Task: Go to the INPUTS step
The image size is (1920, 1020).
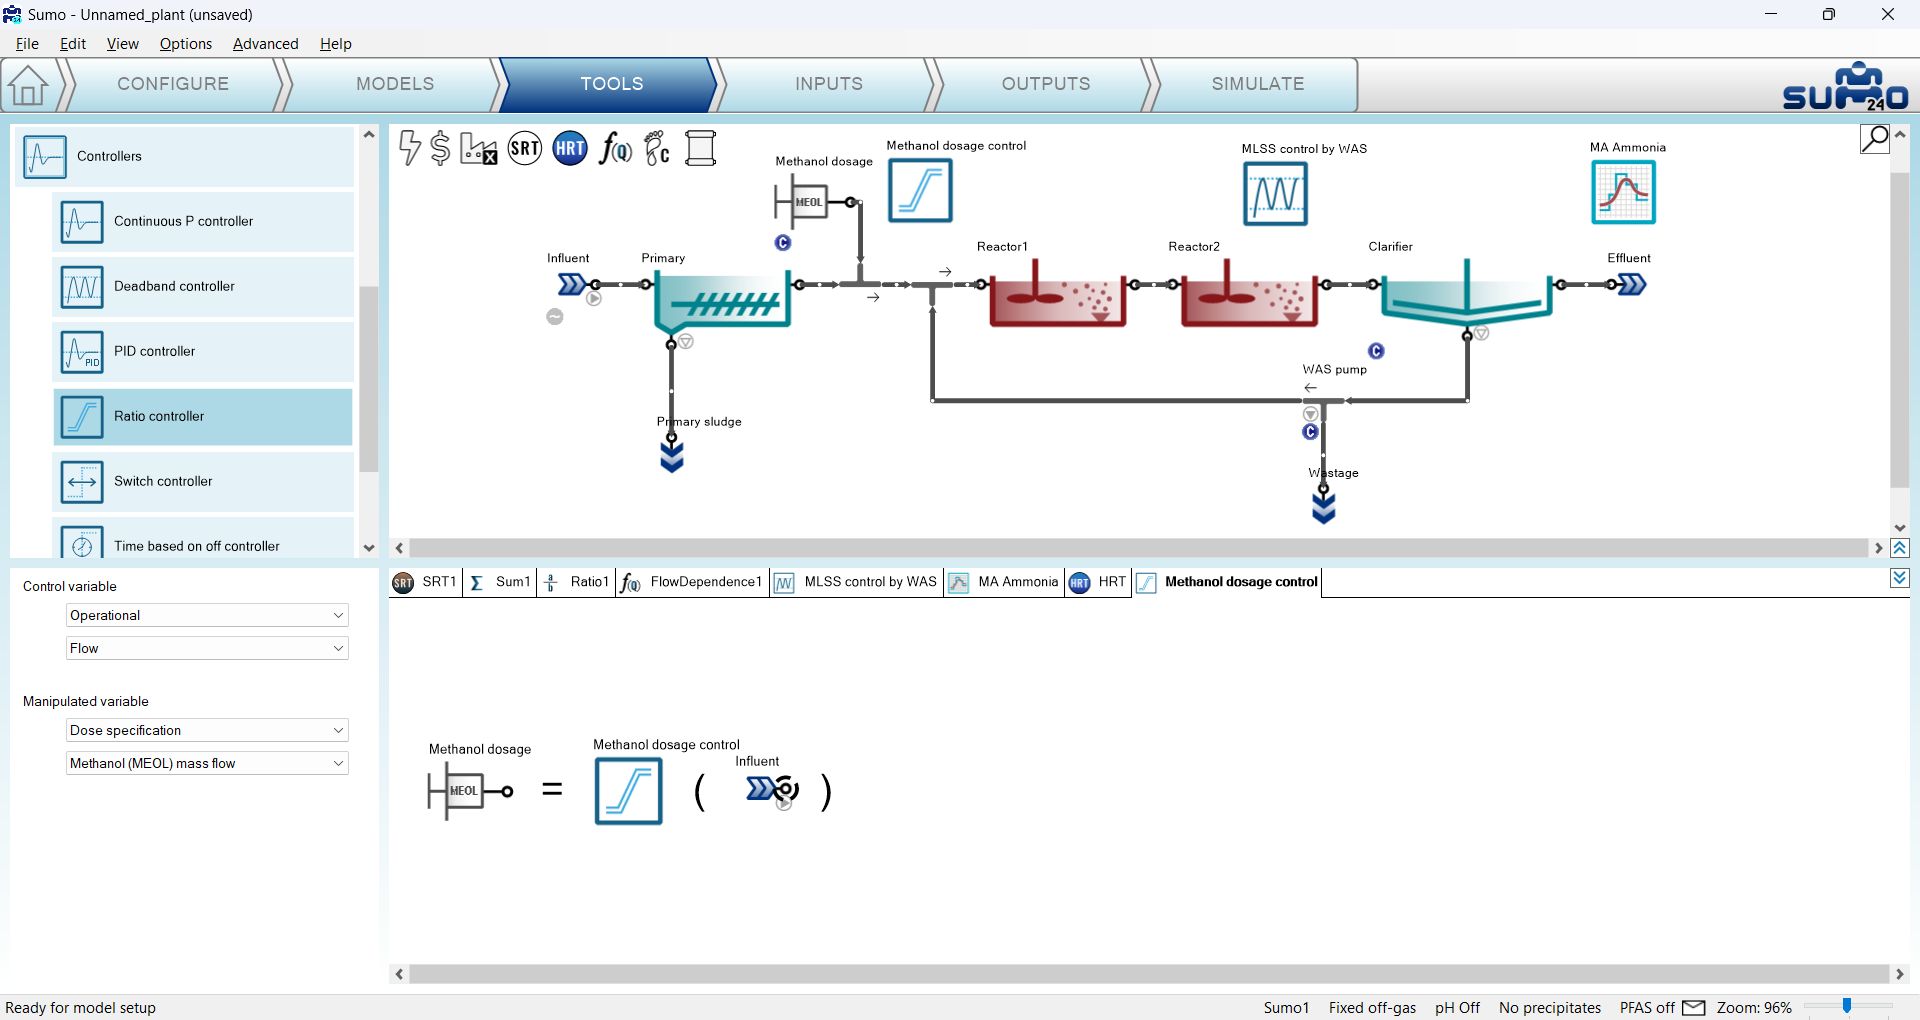Action: (829, 84)
